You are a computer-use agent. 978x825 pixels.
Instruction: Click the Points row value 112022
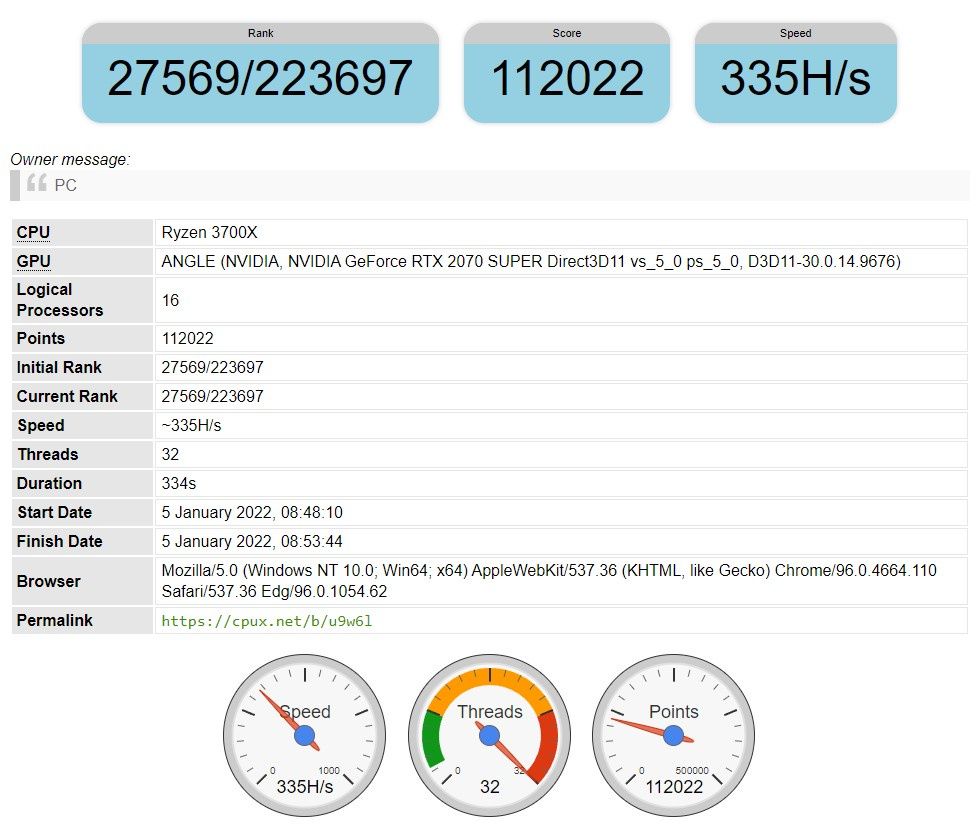pos(187,339)
